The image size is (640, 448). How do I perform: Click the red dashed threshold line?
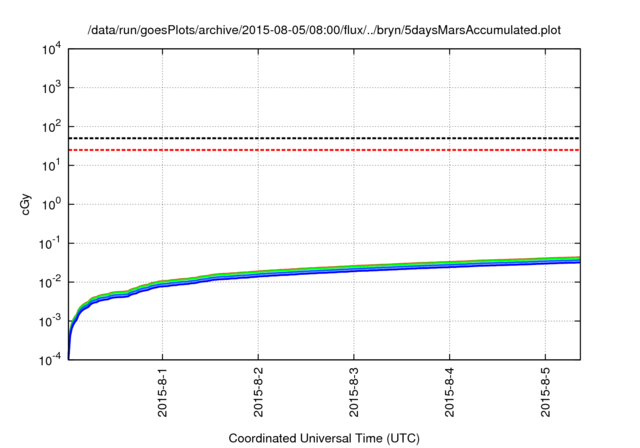tap(324, 150)
